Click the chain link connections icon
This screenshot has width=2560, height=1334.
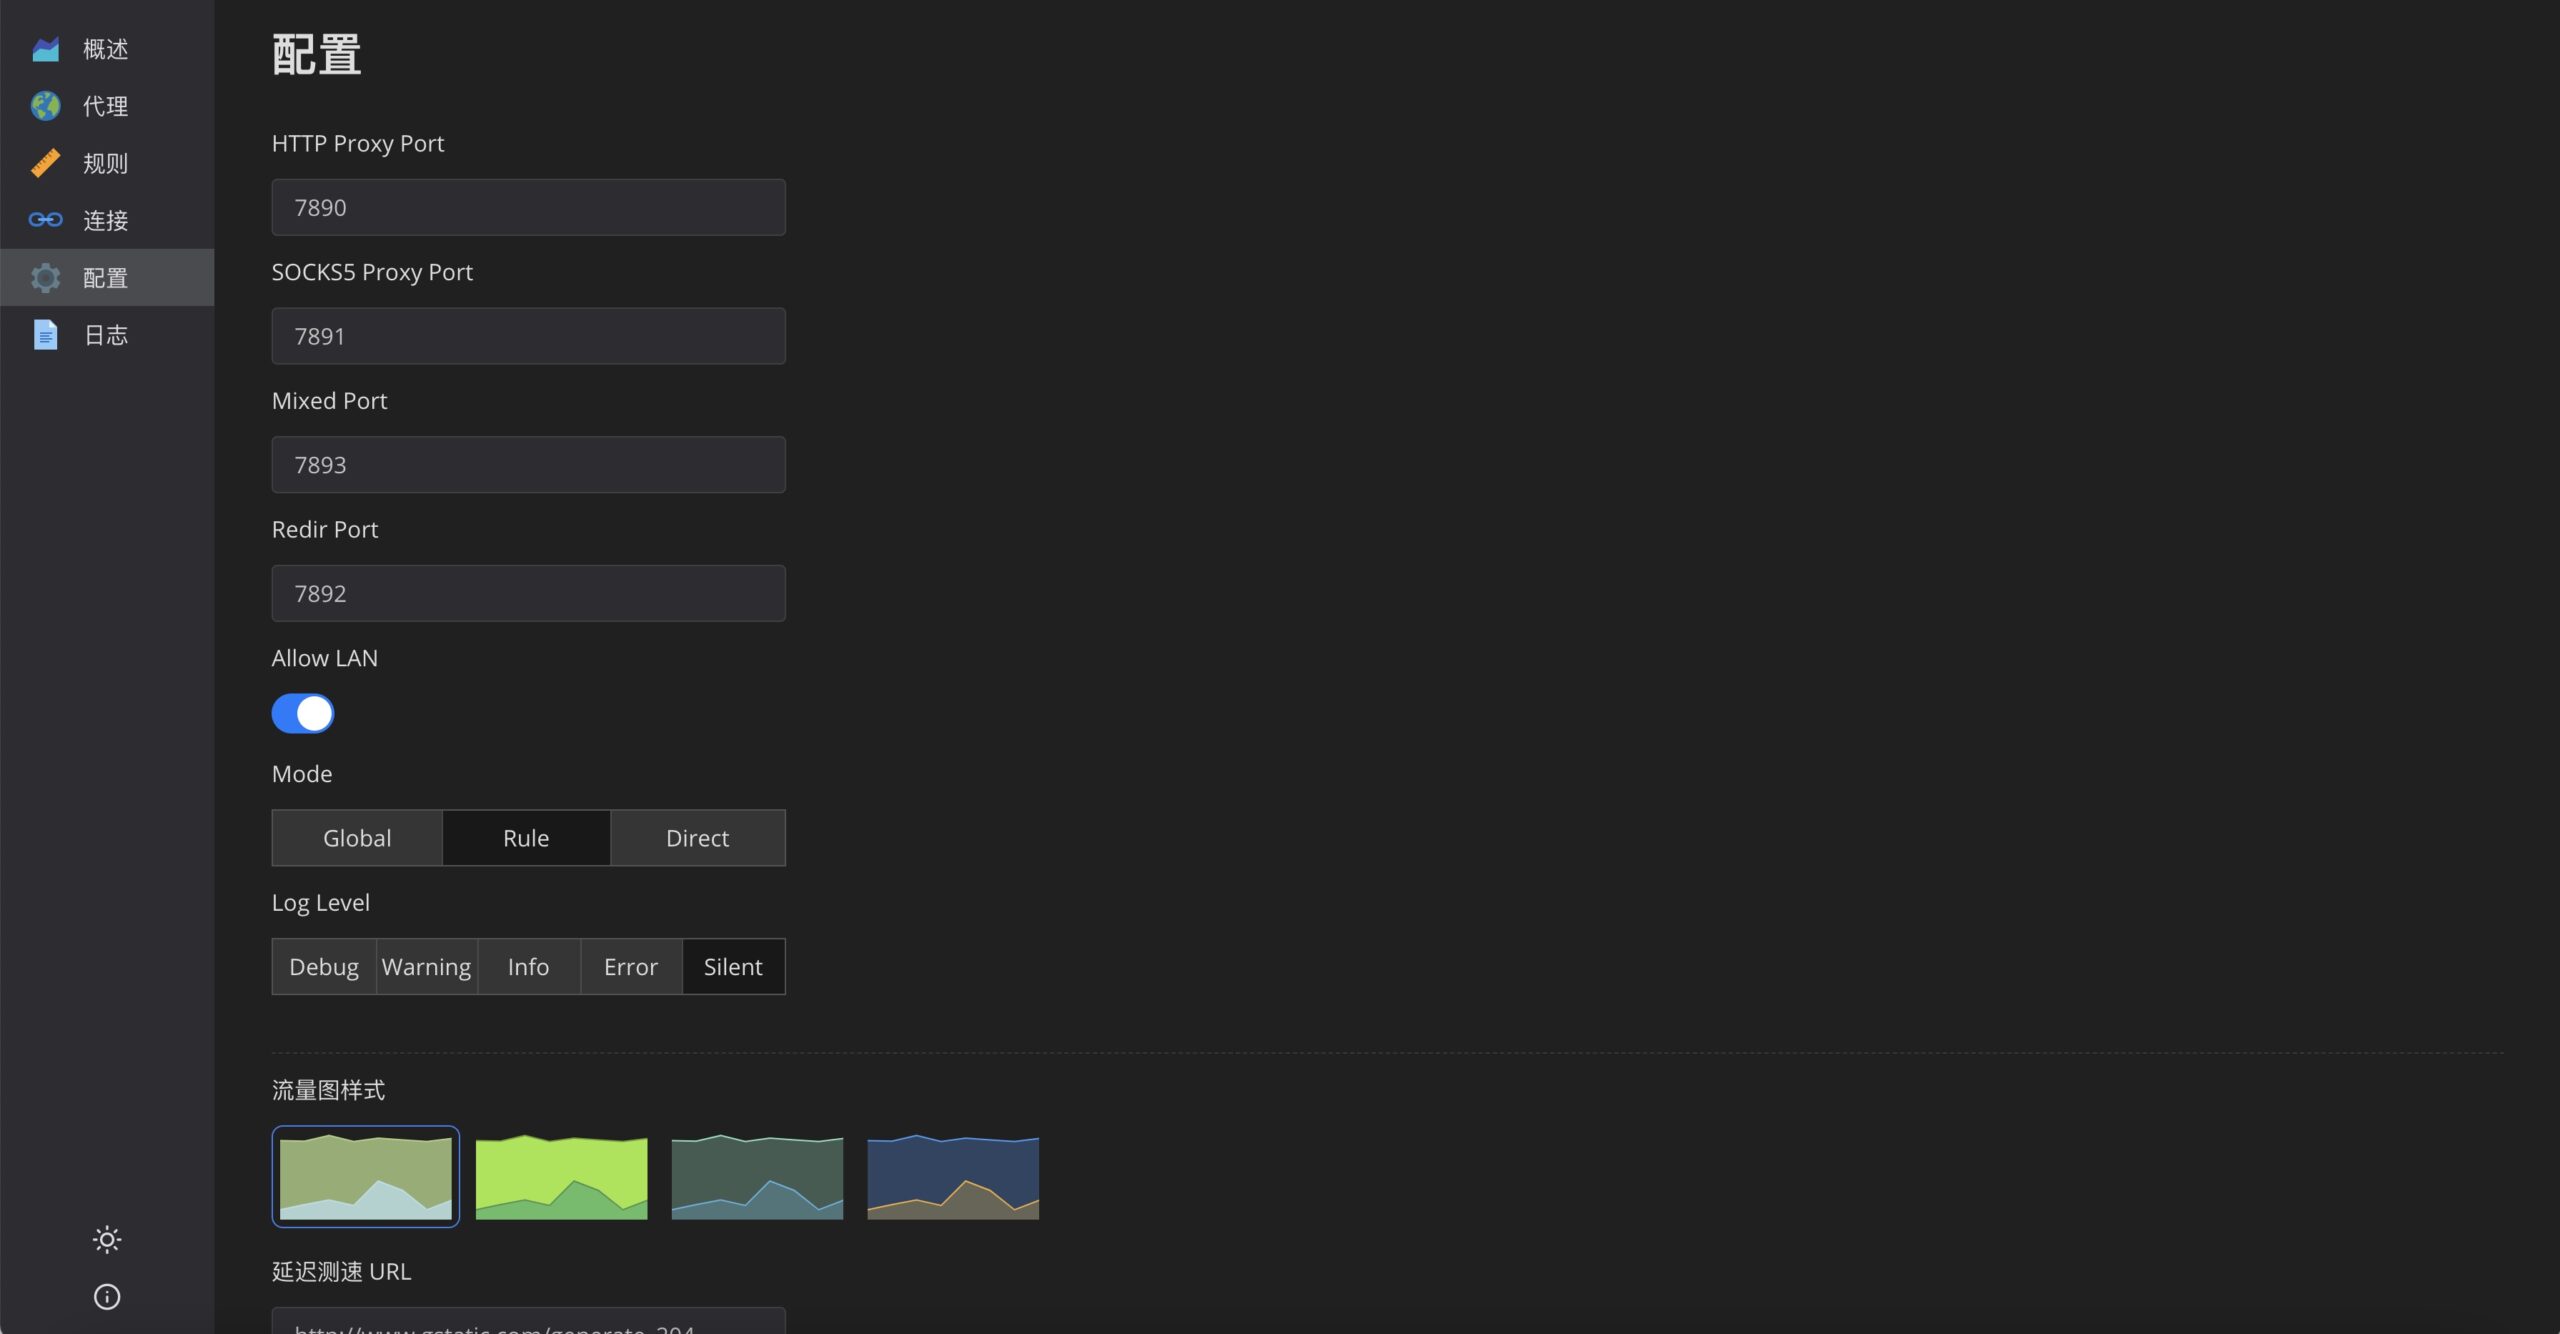point(46,220)
